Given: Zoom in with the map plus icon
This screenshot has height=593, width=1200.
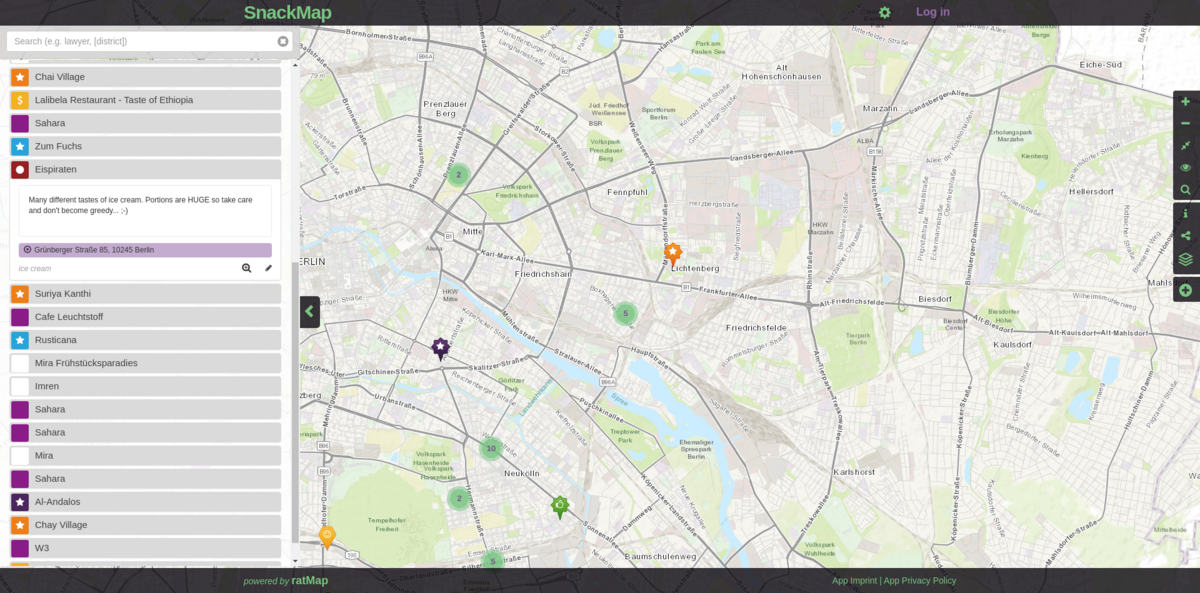Looking at the screenshot, I should click(x=1185, y=101).
